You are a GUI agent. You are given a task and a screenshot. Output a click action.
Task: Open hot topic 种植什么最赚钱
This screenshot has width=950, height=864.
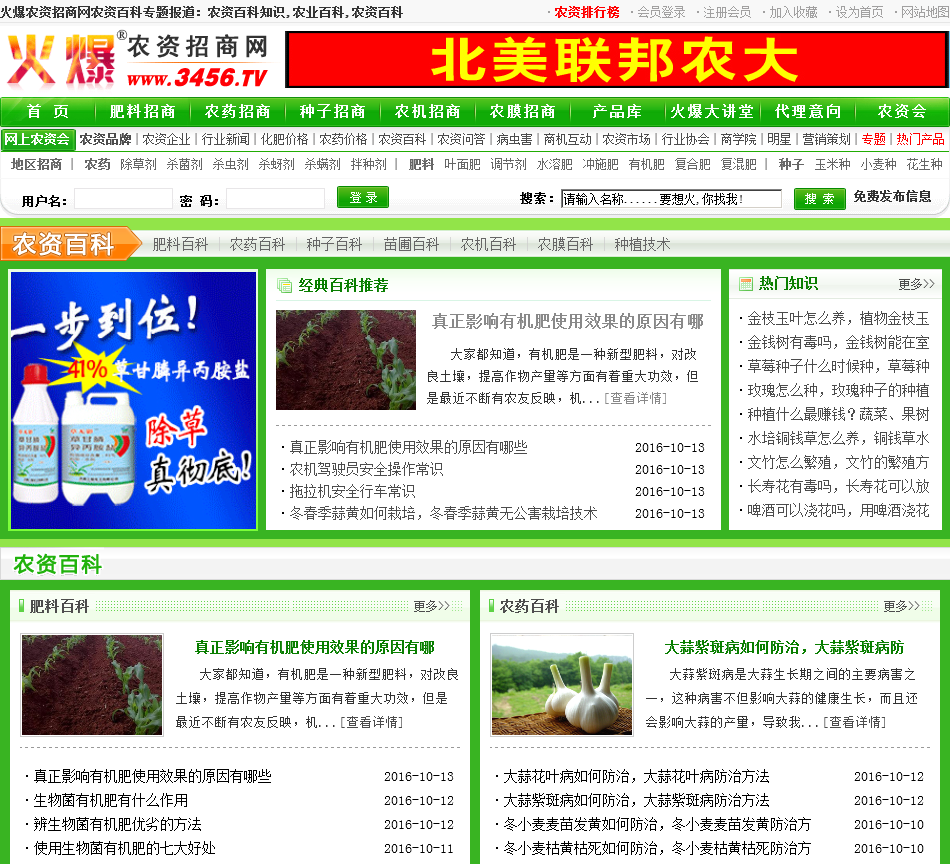[x=838, y=414]
